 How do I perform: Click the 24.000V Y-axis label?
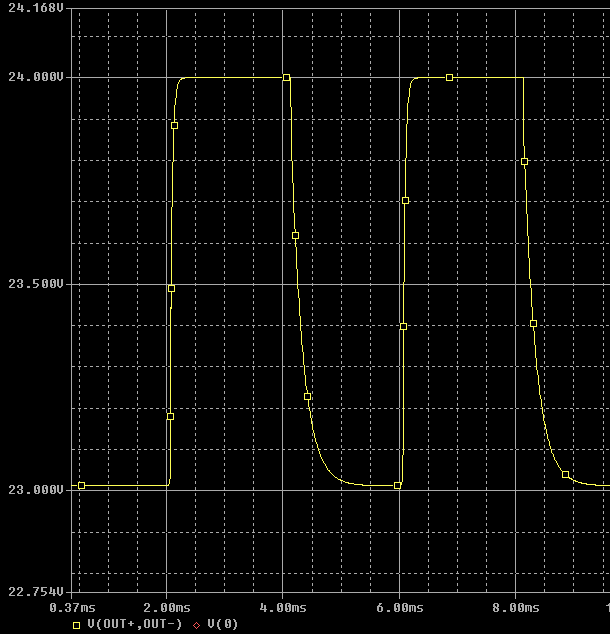tap(36, 77)
